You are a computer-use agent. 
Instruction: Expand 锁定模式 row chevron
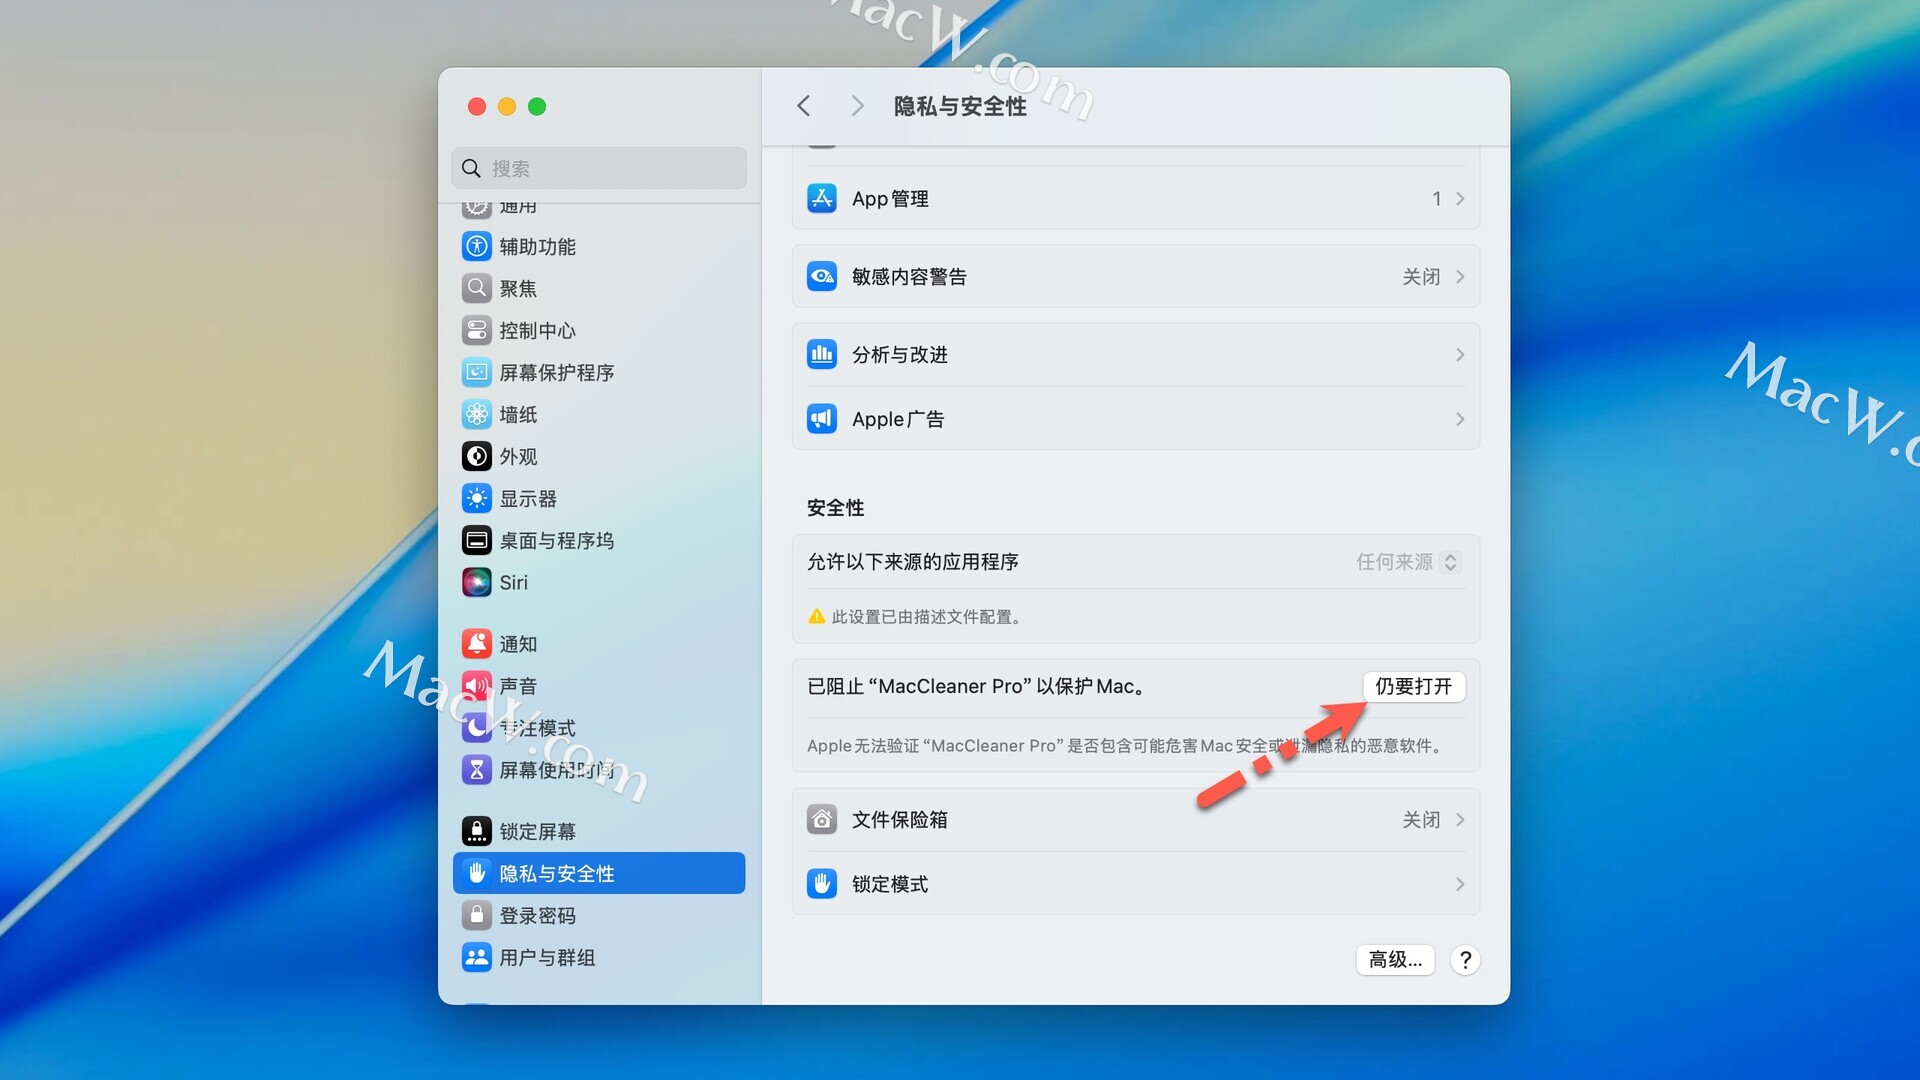click(x=1460, y=884)
